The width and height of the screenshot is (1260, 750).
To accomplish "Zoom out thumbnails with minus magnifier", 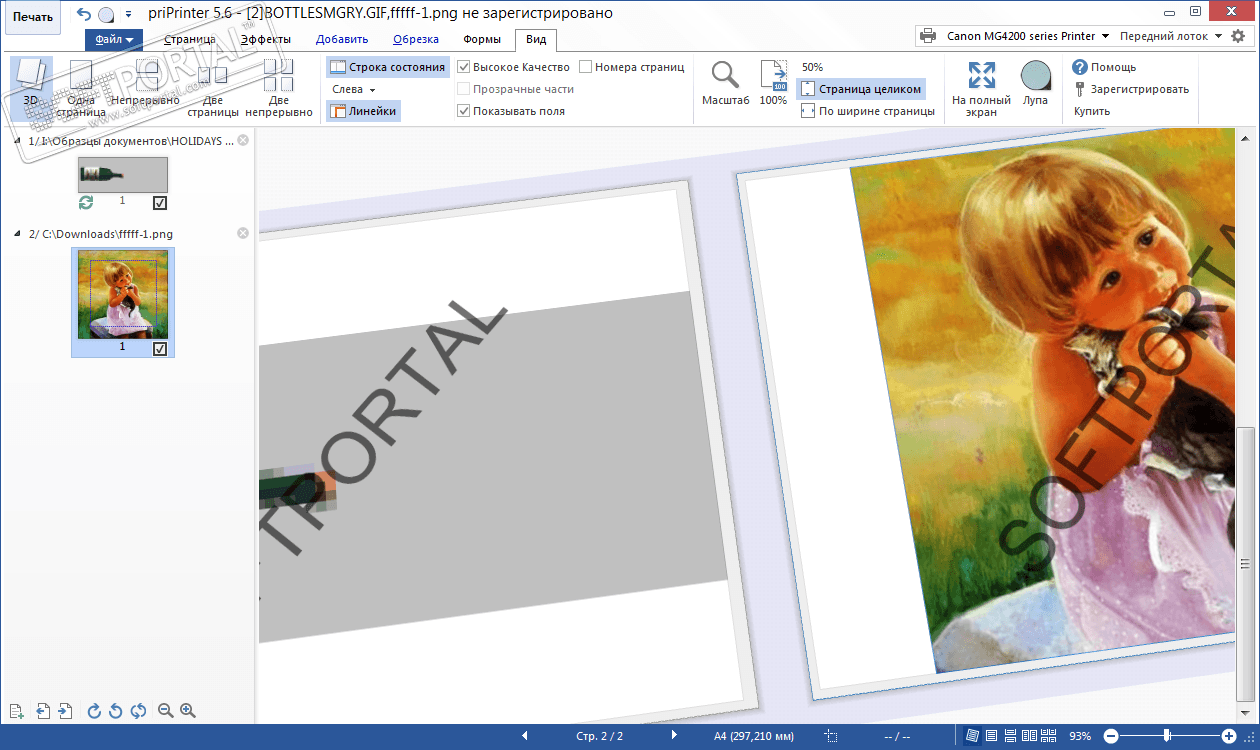I will click(x=166, y=711).
